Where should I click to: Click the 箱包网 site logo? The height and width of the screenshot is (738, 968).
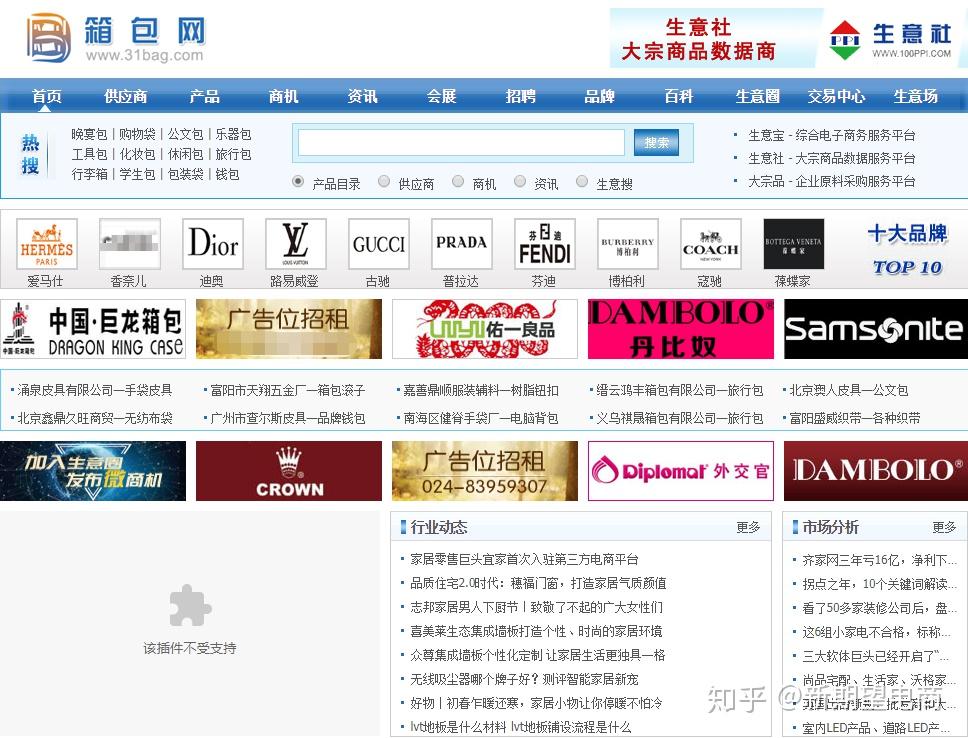tap(115, 38)
